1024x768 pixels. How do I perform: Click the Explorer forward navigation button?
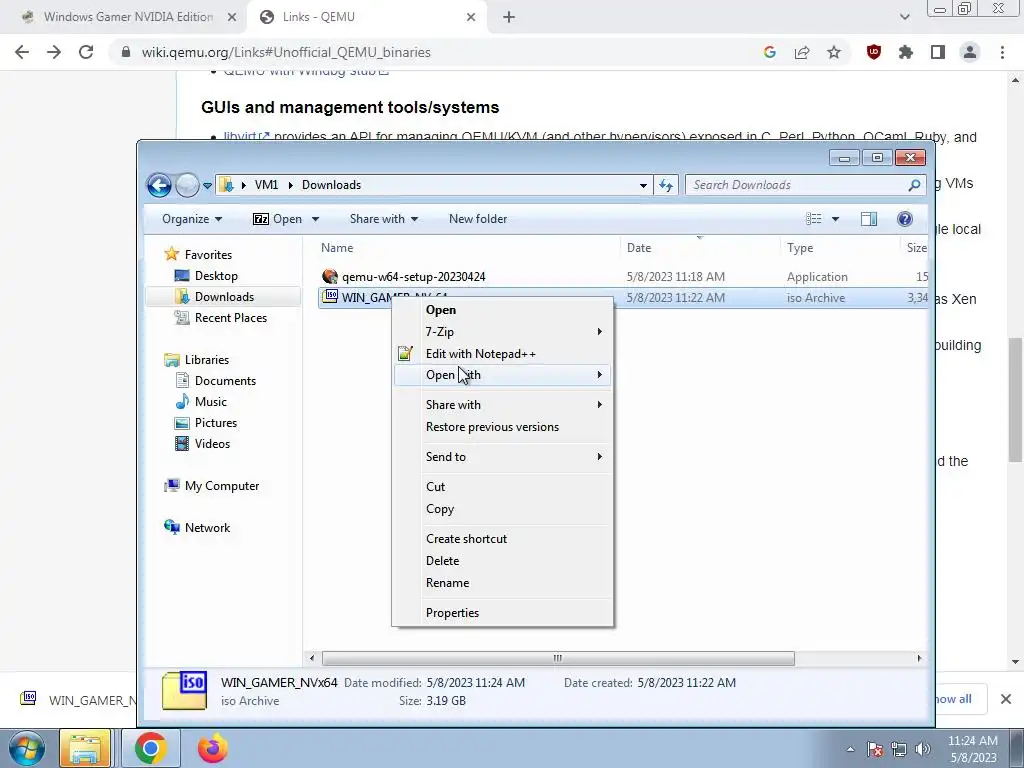(x=187, y=185)
